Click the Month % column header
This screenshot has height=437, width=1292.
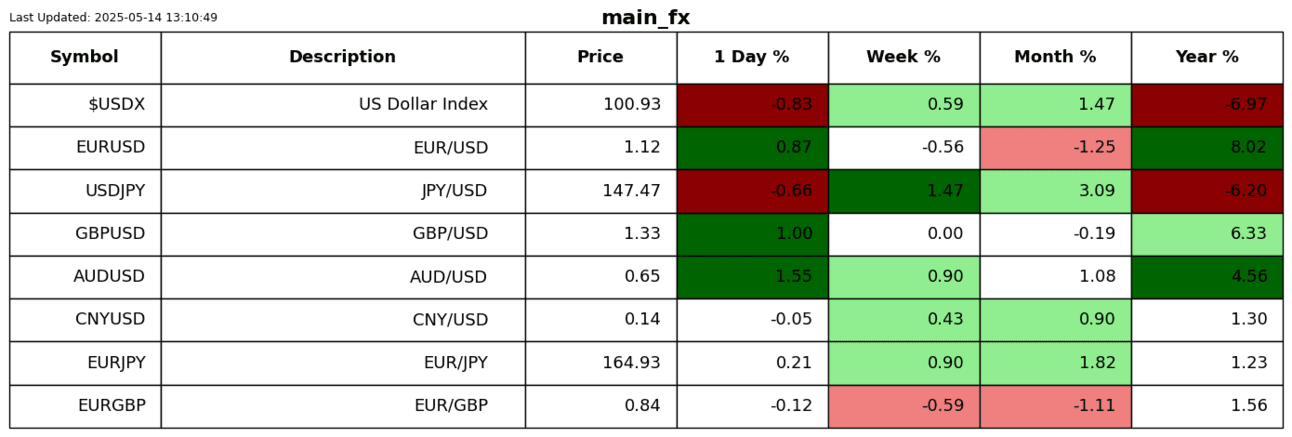pos(1055,57)
